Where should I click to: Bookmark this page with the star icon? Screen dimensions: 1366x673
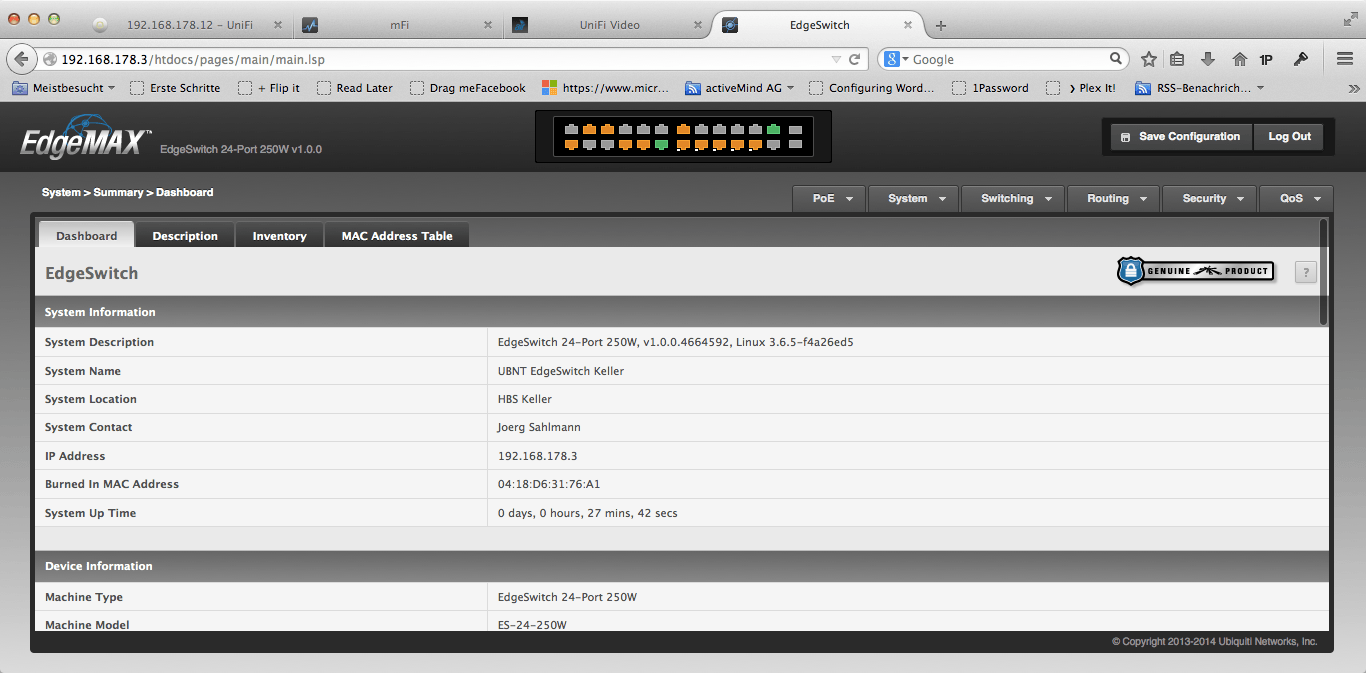[x=1149, y=59]
